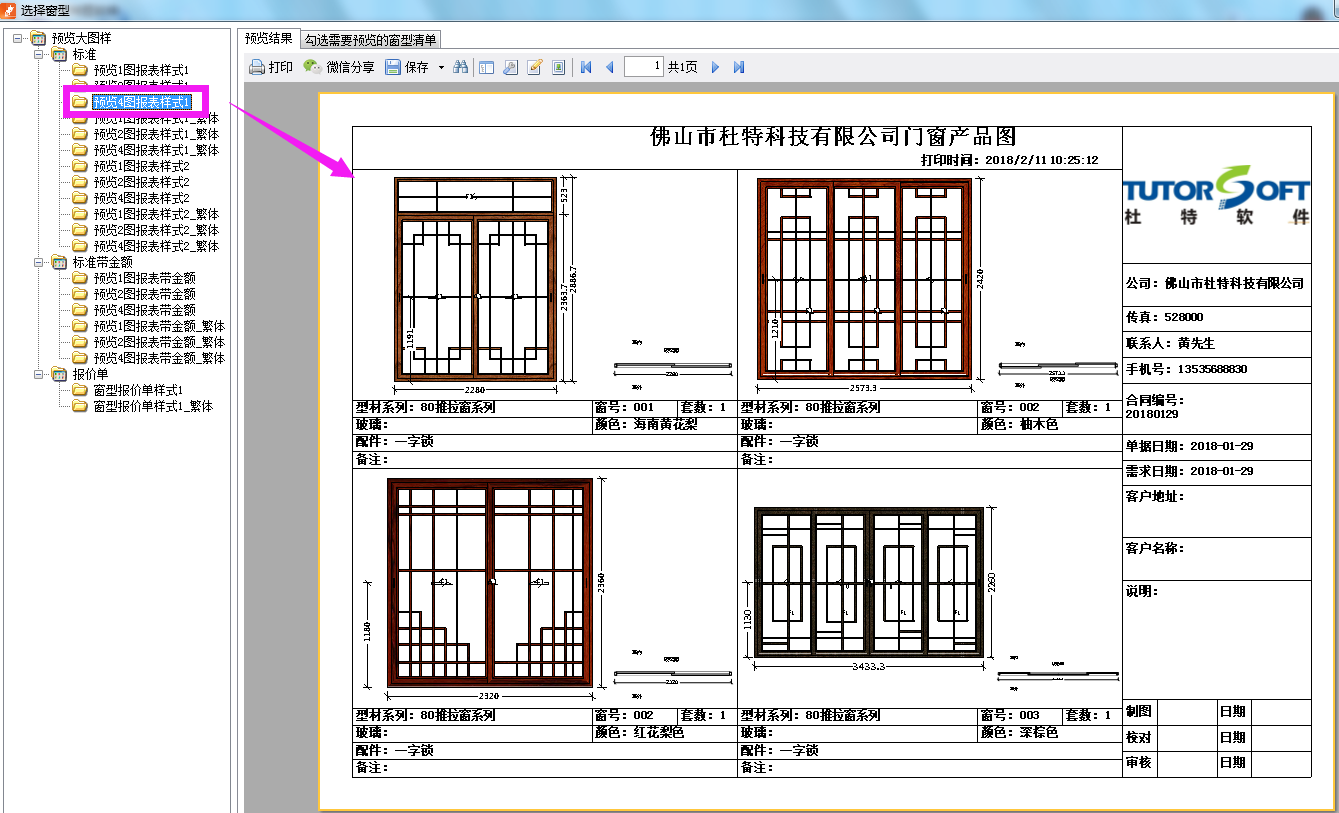This screenshot has width=1339, height=813.
Task: Click folder icon beside 预览2图报表样式2_繁体
Action: (x=79, y=230)
